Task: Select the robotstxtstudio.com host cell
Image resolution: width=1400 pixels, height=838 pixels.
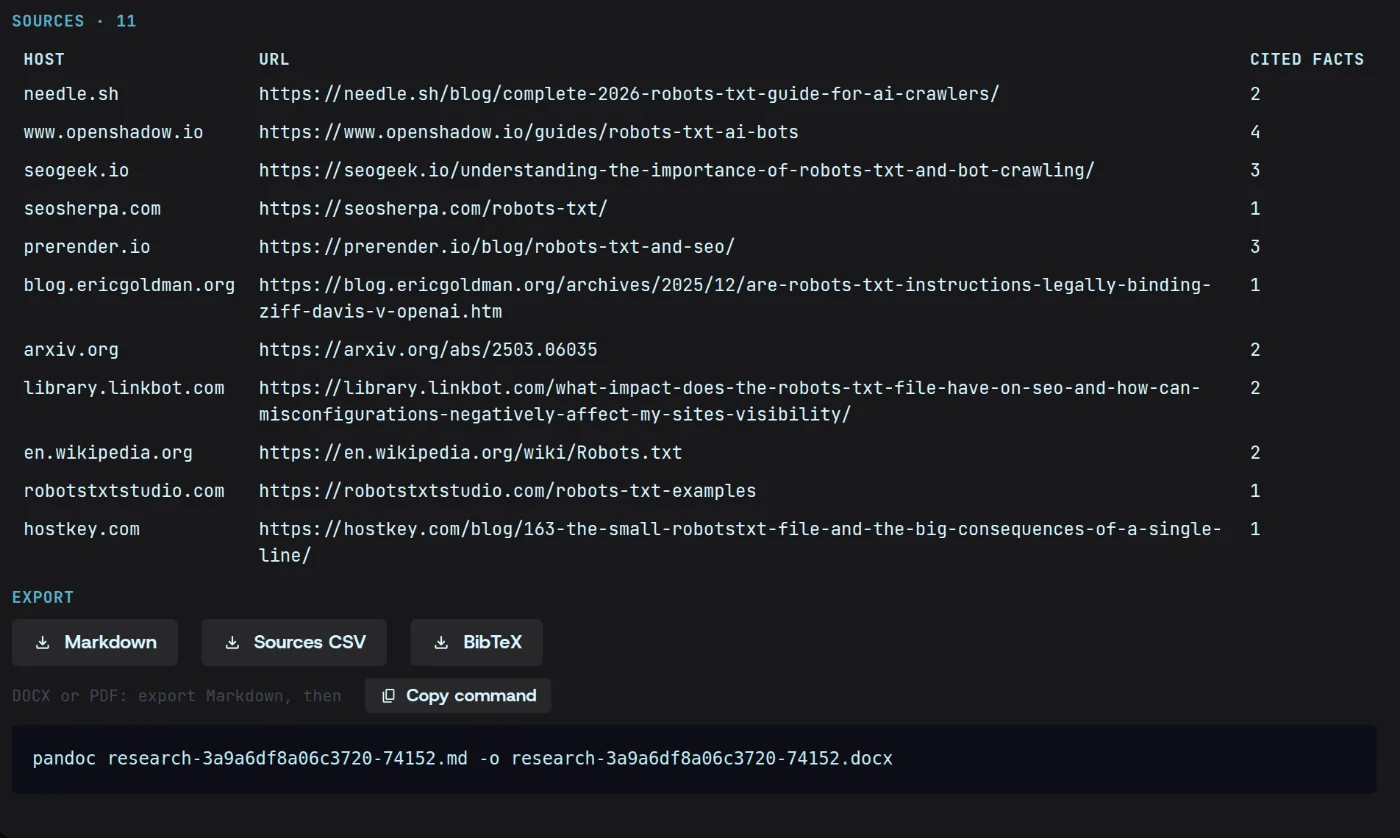Action: point(124,491)
